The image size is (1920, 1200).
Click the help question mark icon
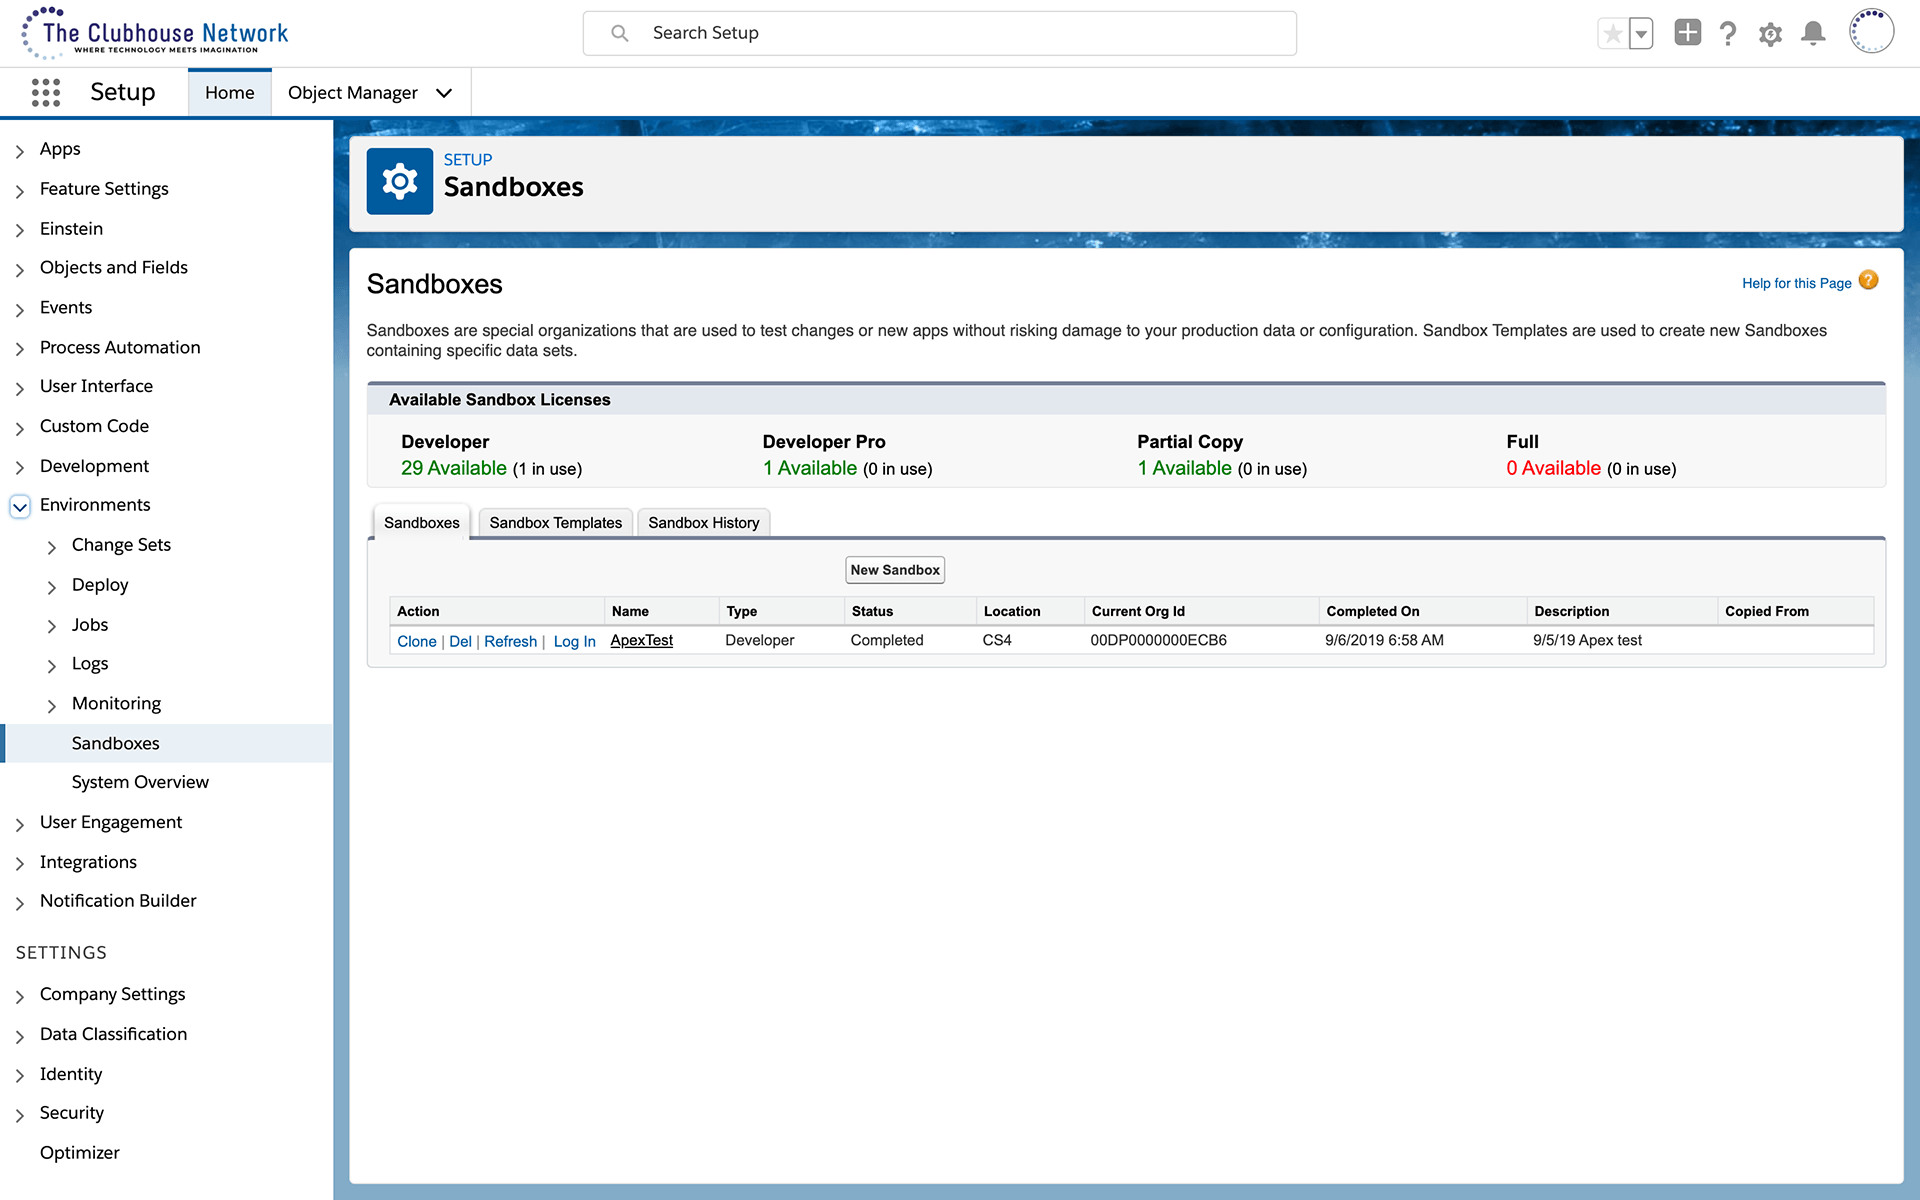[1728, 34]
